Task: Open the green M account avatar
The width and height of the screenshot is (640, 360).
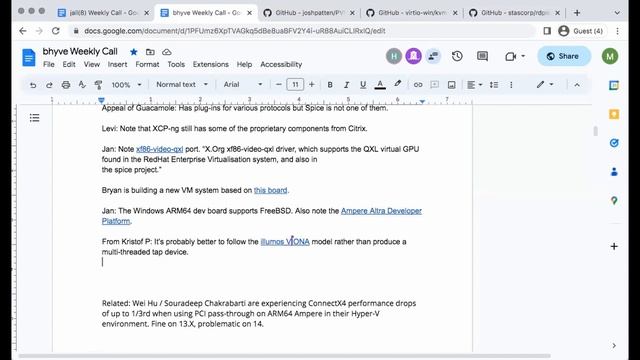Action: coord(610,56)
